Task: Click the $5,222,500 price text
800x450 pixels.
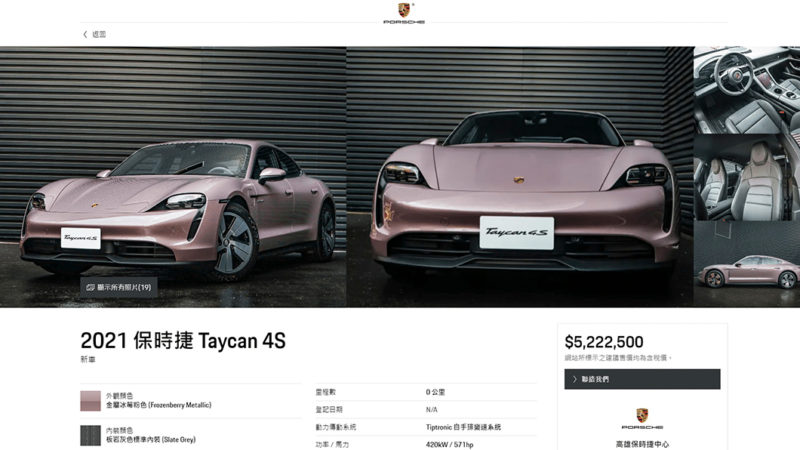Action: [604, 342]
